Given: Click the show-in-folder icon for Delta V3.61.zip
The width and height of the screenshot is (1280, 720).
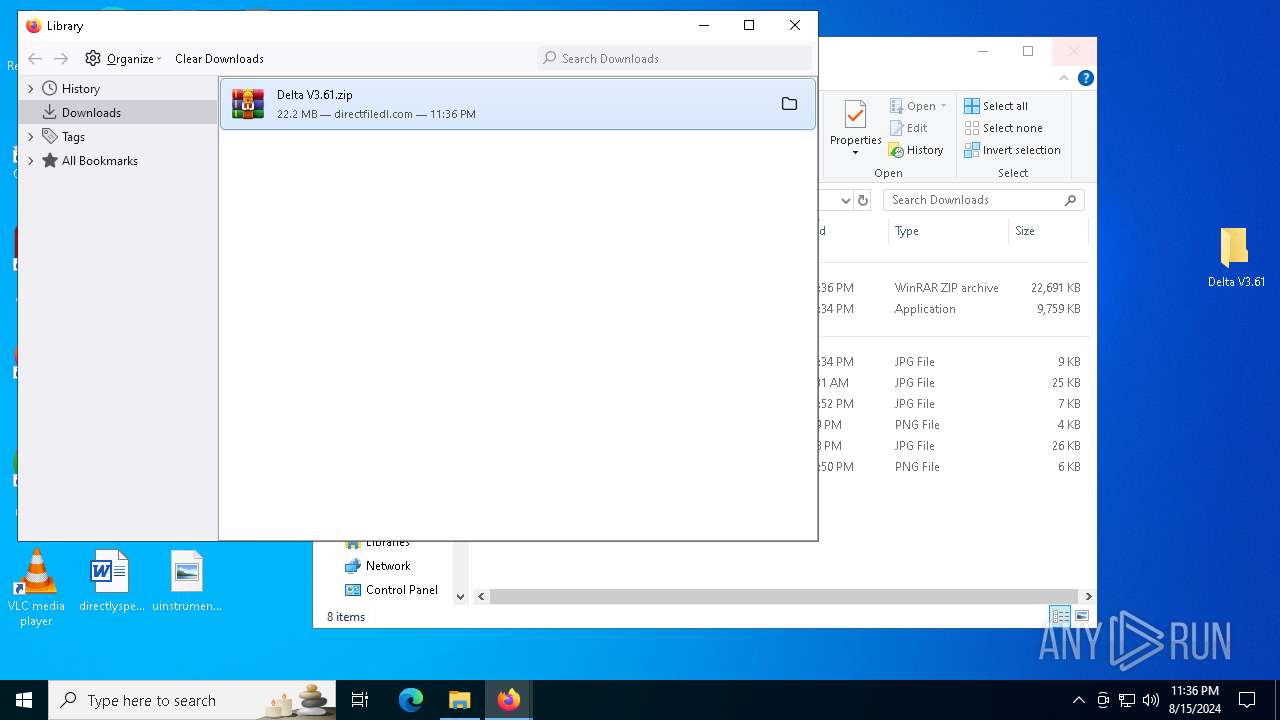Looking at the screenshot, I should pyautogui.click(x=789, y=104).
